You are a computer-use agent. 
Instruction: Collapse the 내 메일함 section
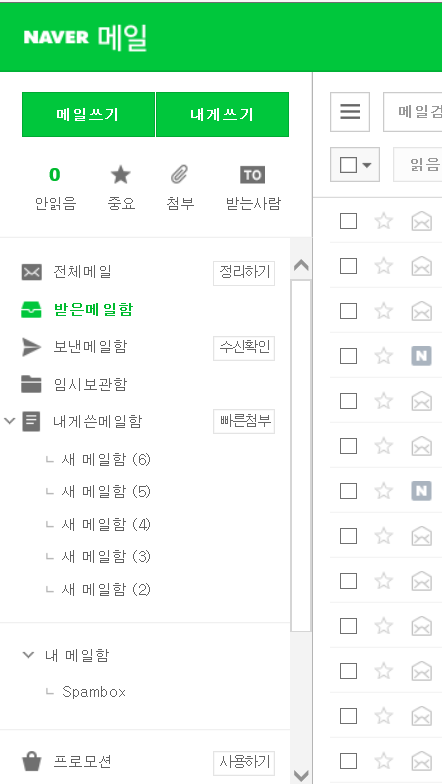click(29, 654)
